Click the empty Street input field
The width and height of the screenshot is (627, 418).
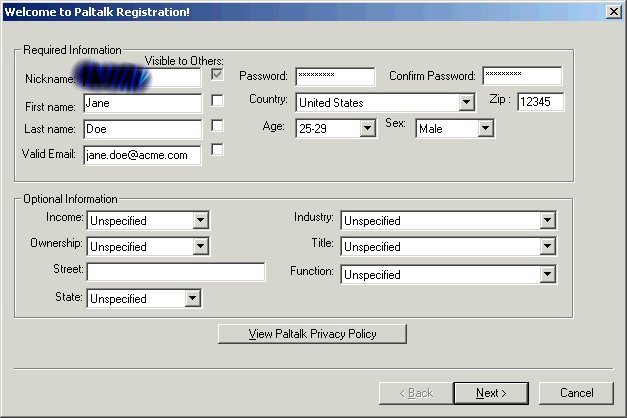pyautogui.click(x=176, y=272)
